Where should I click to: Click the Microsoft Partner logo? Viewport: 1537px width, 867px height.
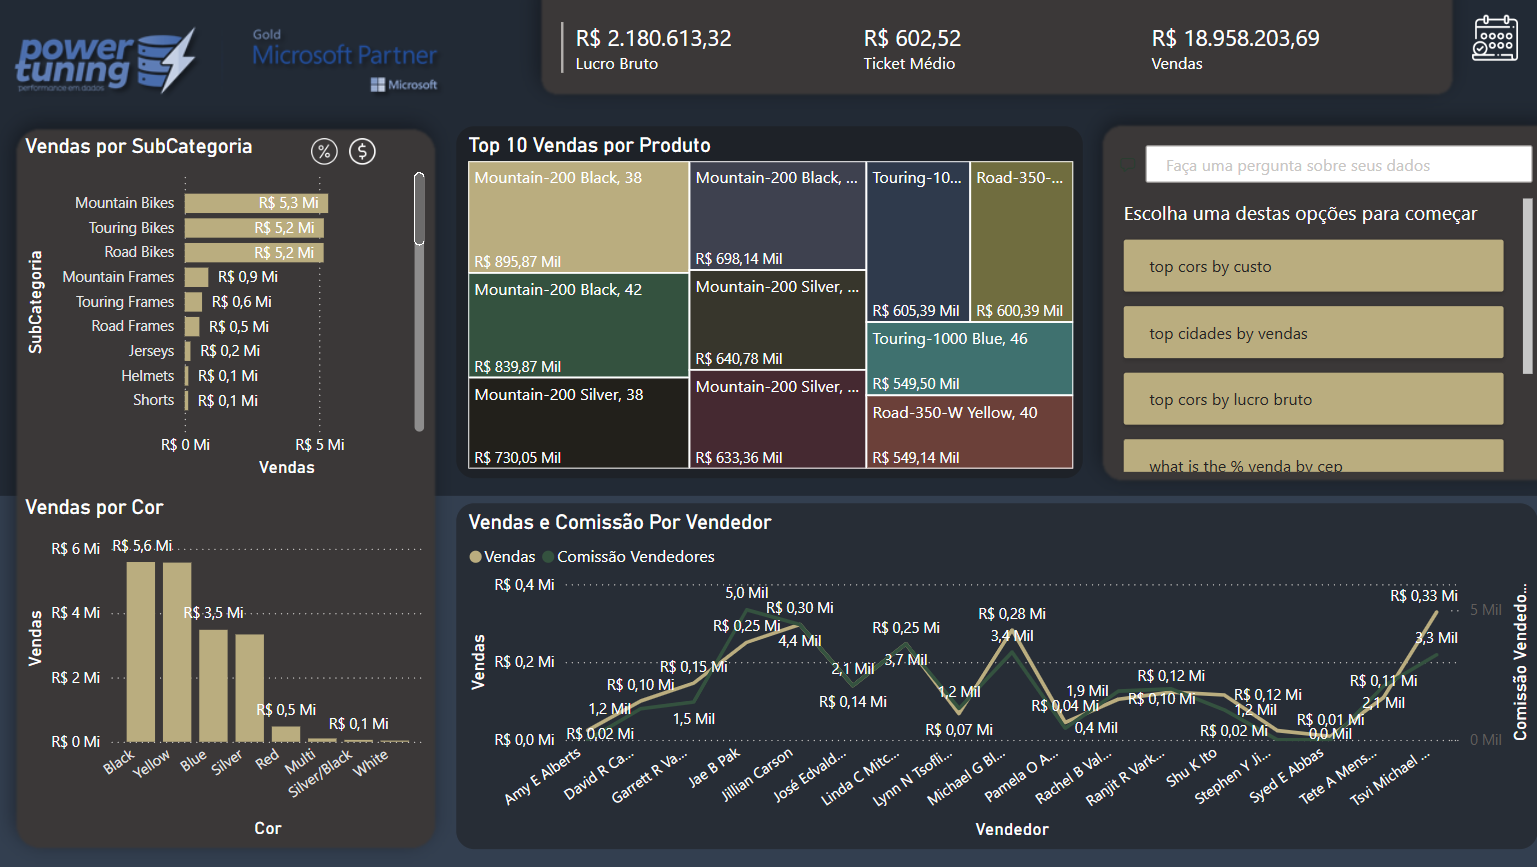pos(344,60)
